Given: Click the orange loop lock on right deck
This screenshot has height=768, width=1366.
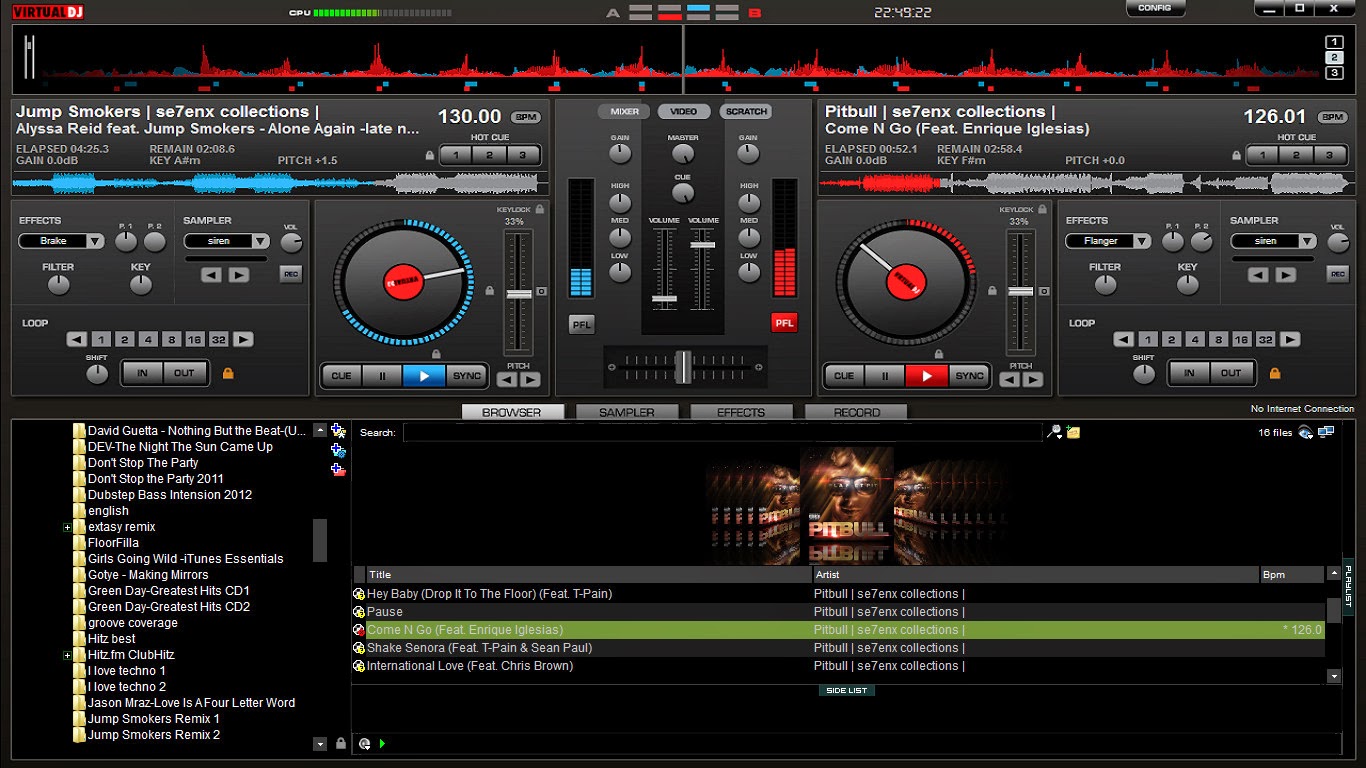Looking at the screenshot, I should pyautogui.click(x=1275, y=373).
